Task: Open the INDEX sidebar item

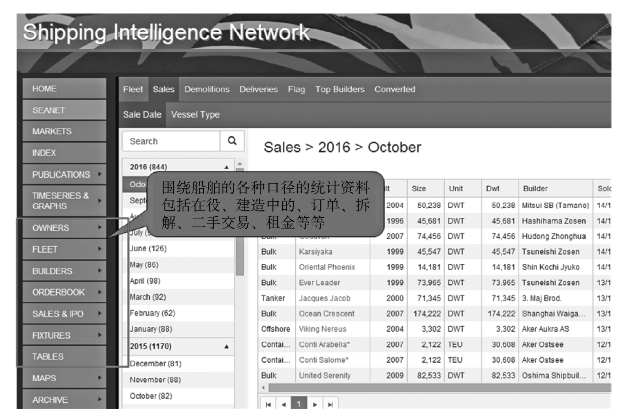Action: (65, 153)
